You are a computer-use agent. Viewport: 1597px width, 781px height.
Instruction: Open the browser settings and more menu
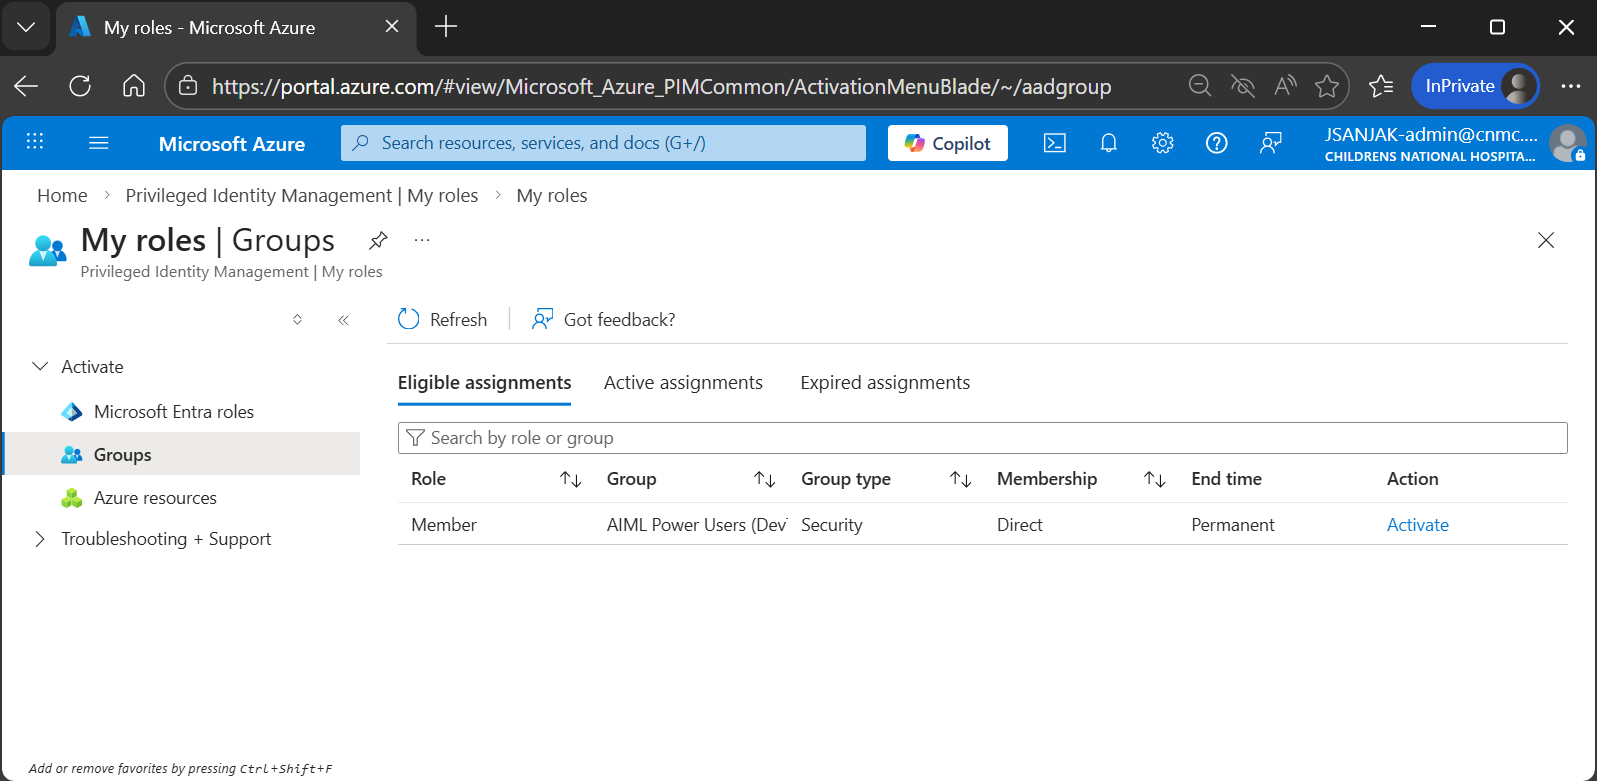pos(1571,86)
